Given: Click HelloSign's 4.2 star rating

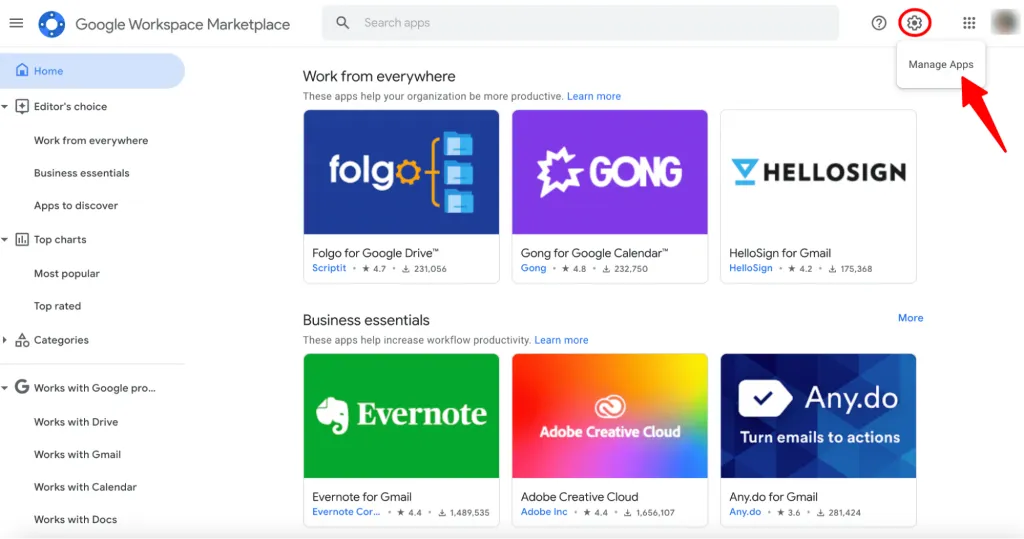Looking at the screenshot, I should [800, 269].
